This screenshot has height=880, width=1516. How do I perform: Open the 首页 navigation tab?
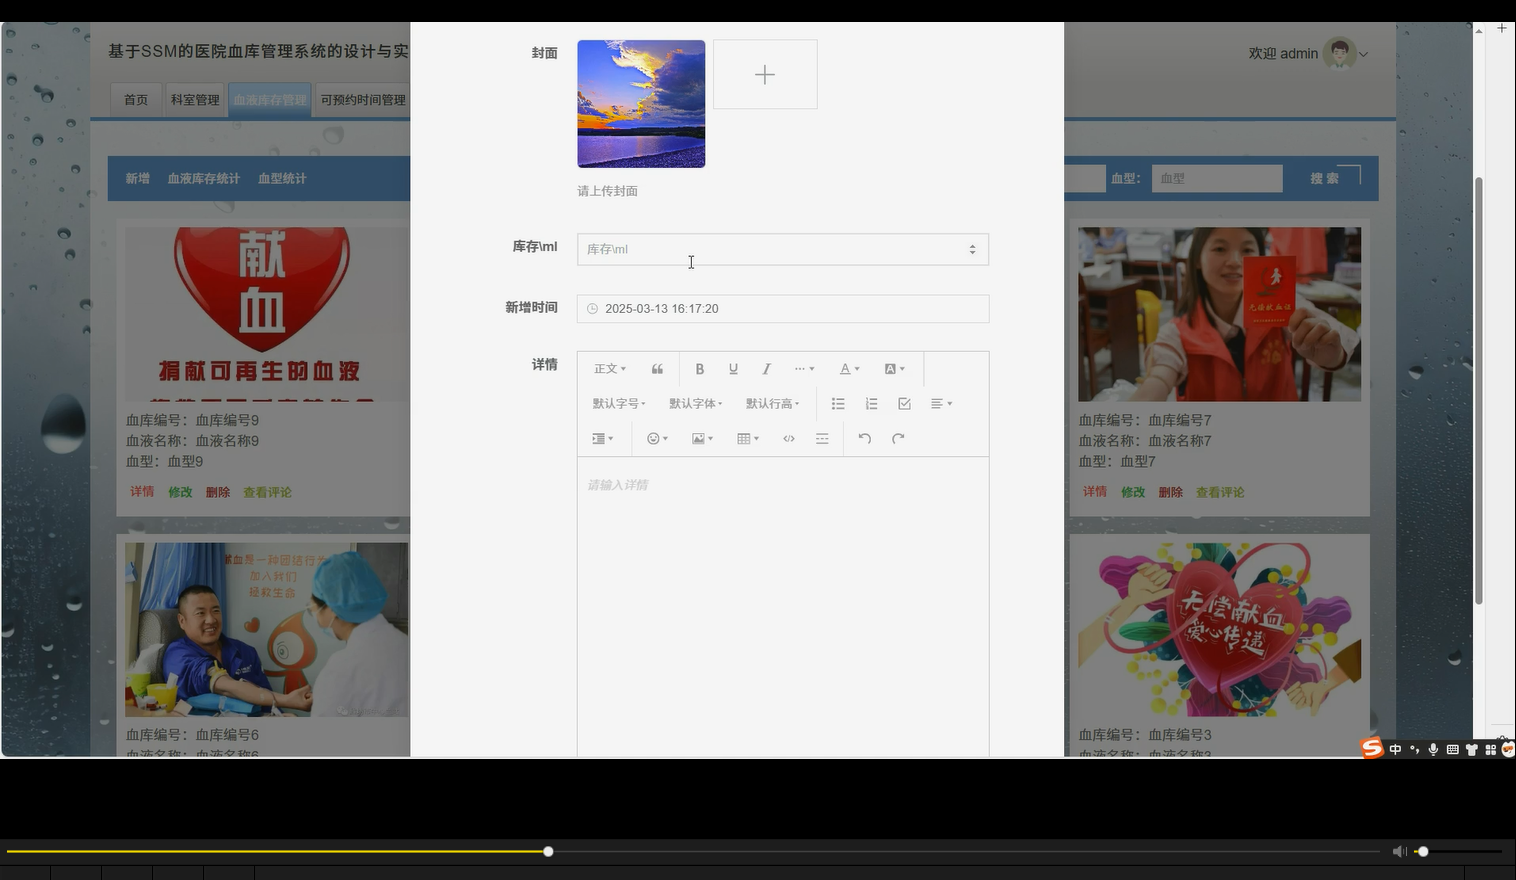pyautogui.click(x=135, y=99)
